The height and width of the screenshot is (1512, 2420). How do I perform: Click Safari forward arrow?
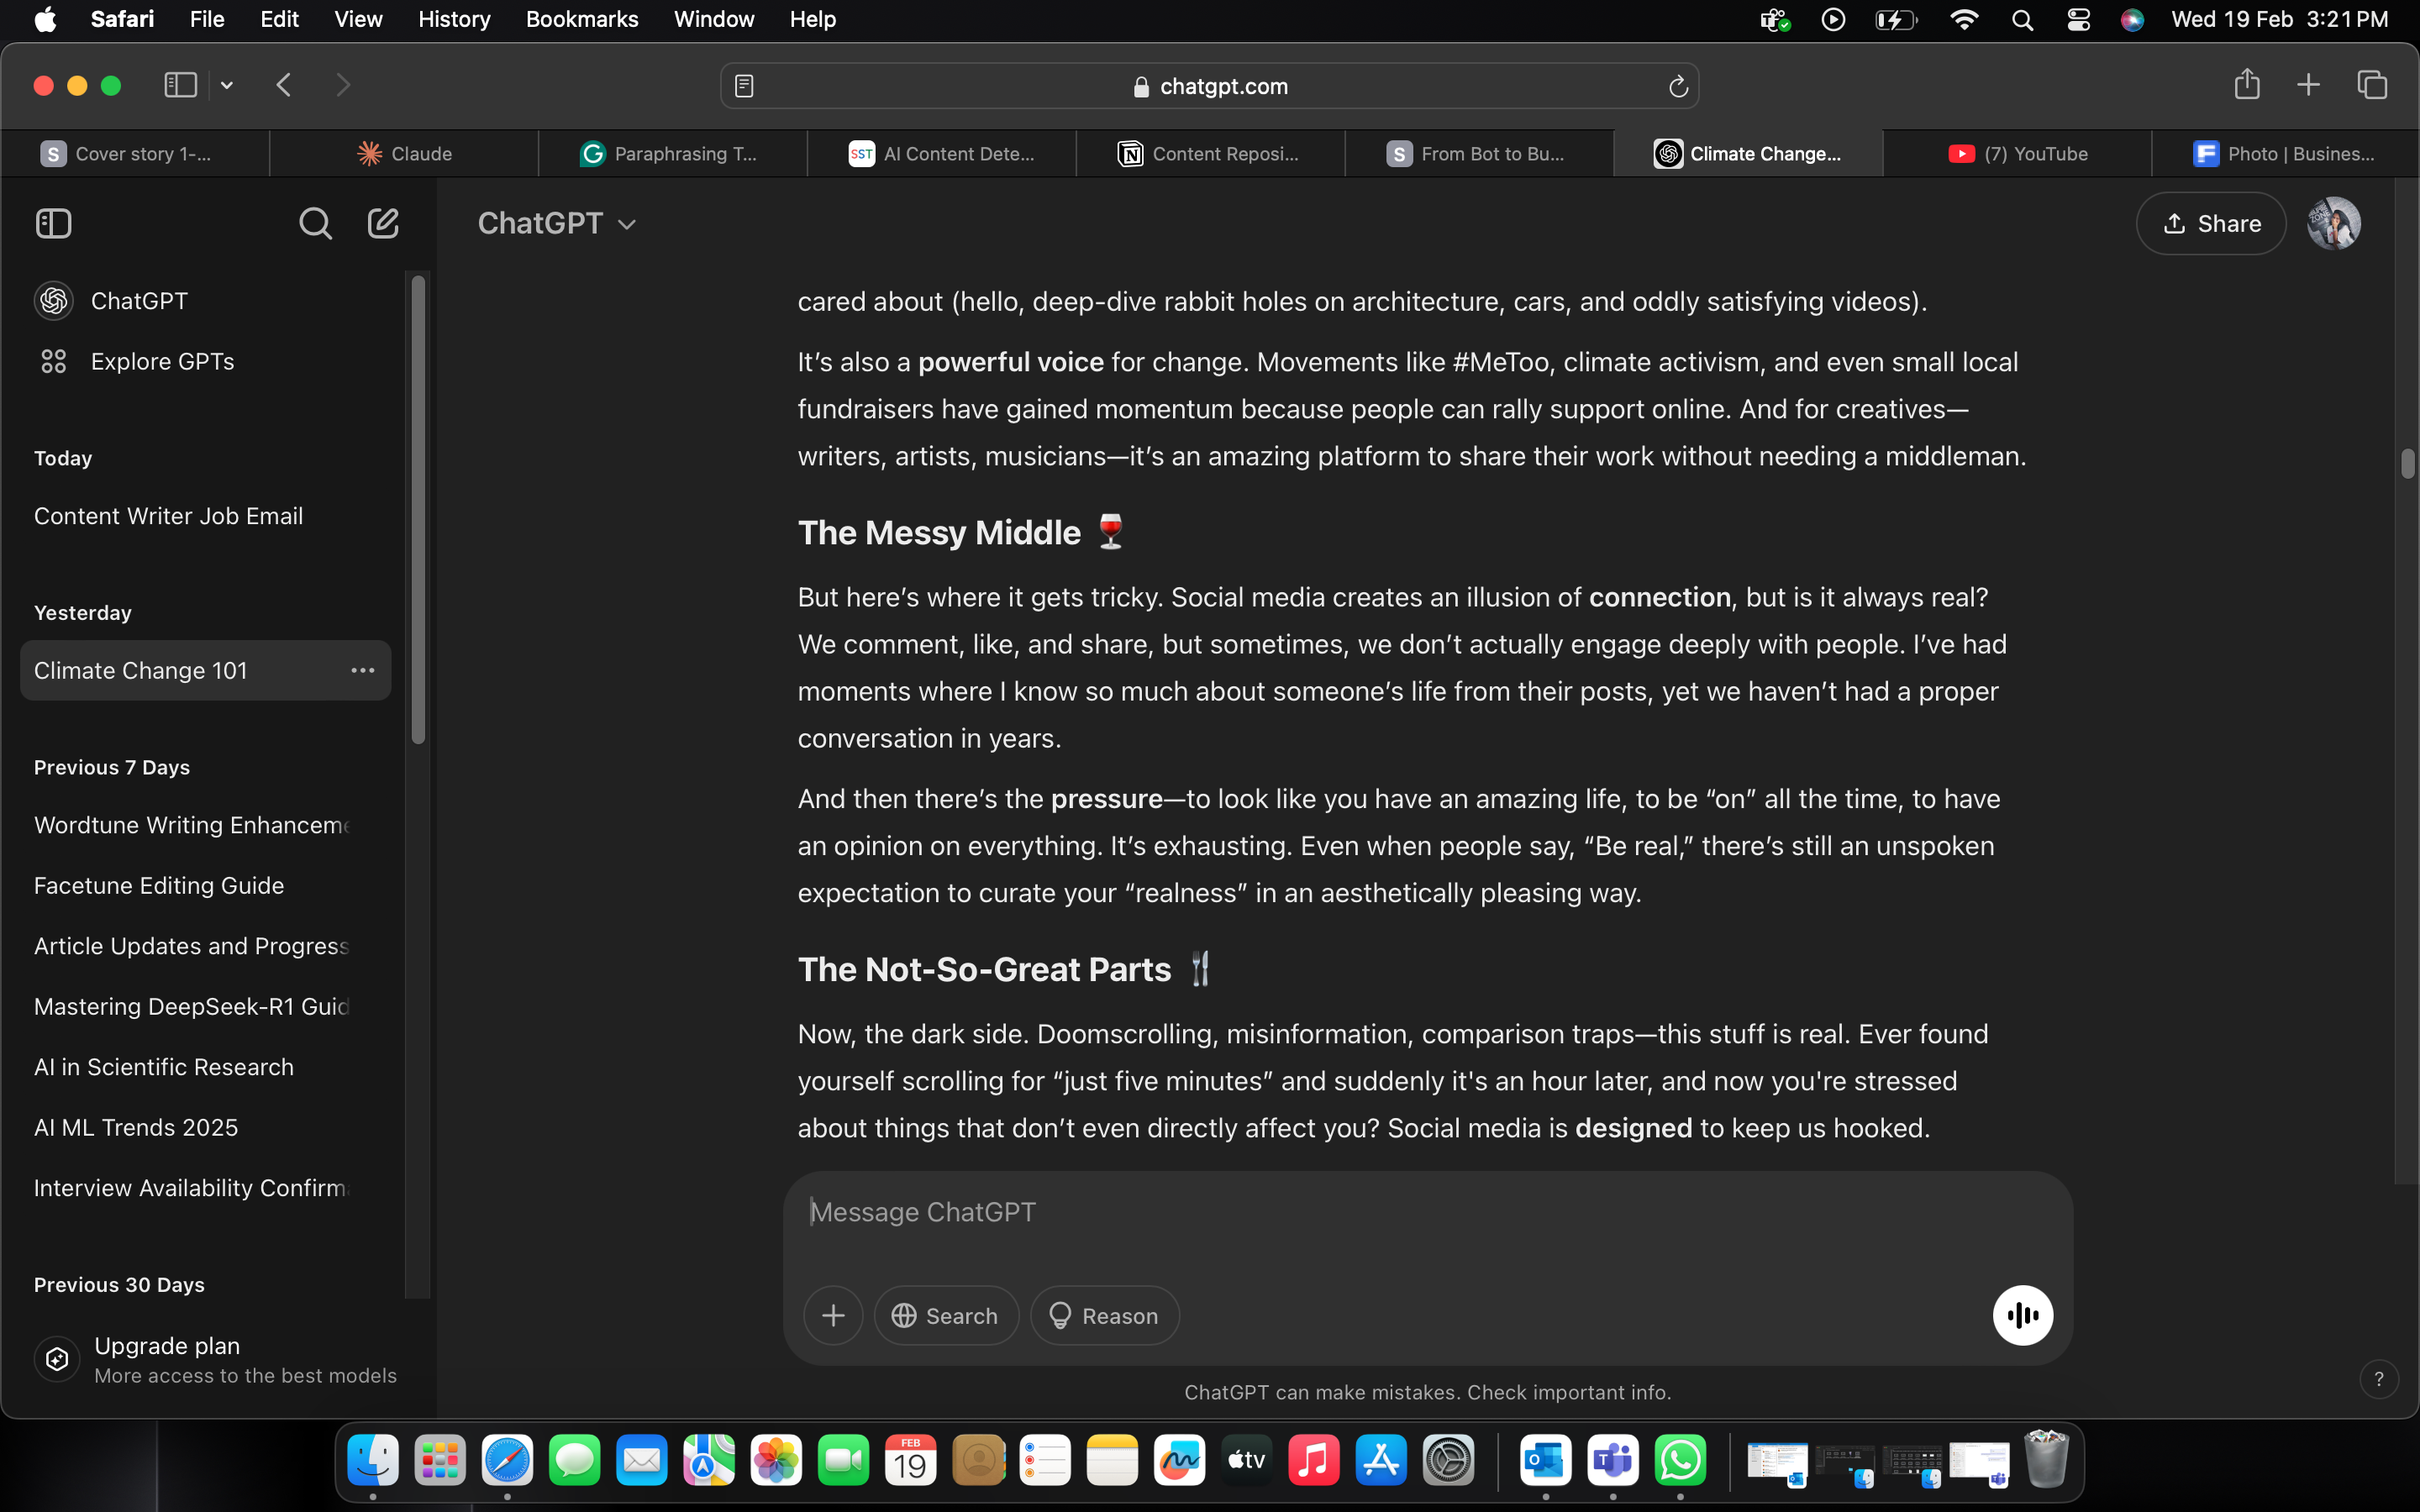[x=343, y=85]
